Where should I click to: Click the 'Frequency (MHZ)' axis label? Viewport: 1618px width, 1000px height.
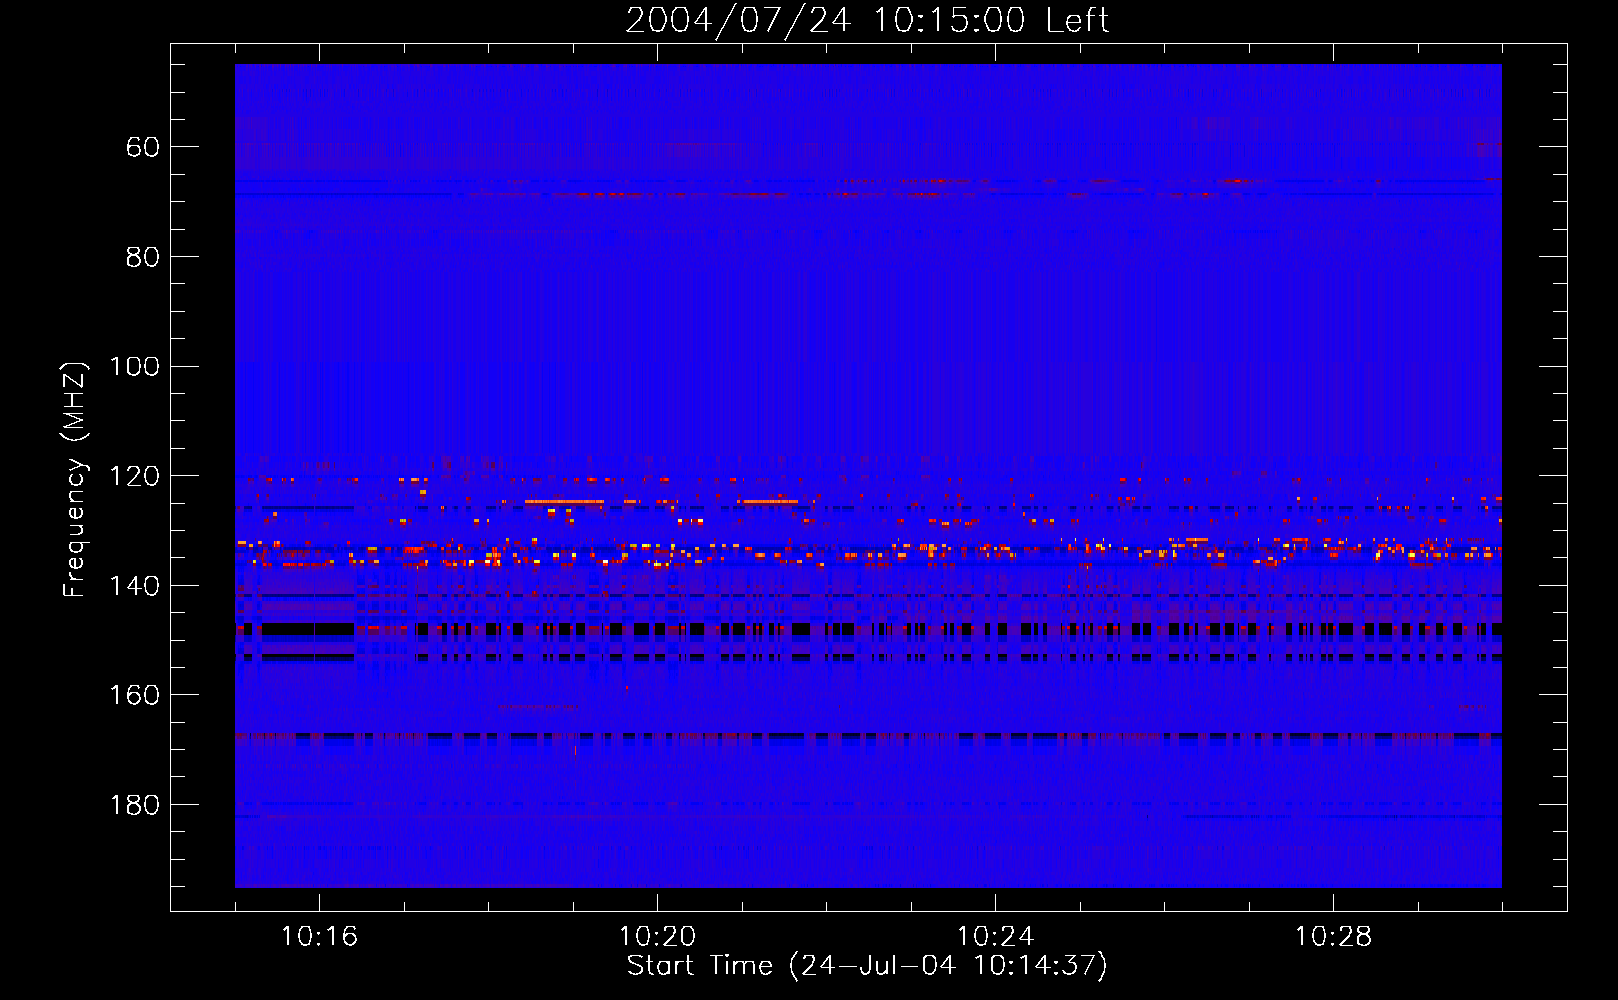point(75,478)
